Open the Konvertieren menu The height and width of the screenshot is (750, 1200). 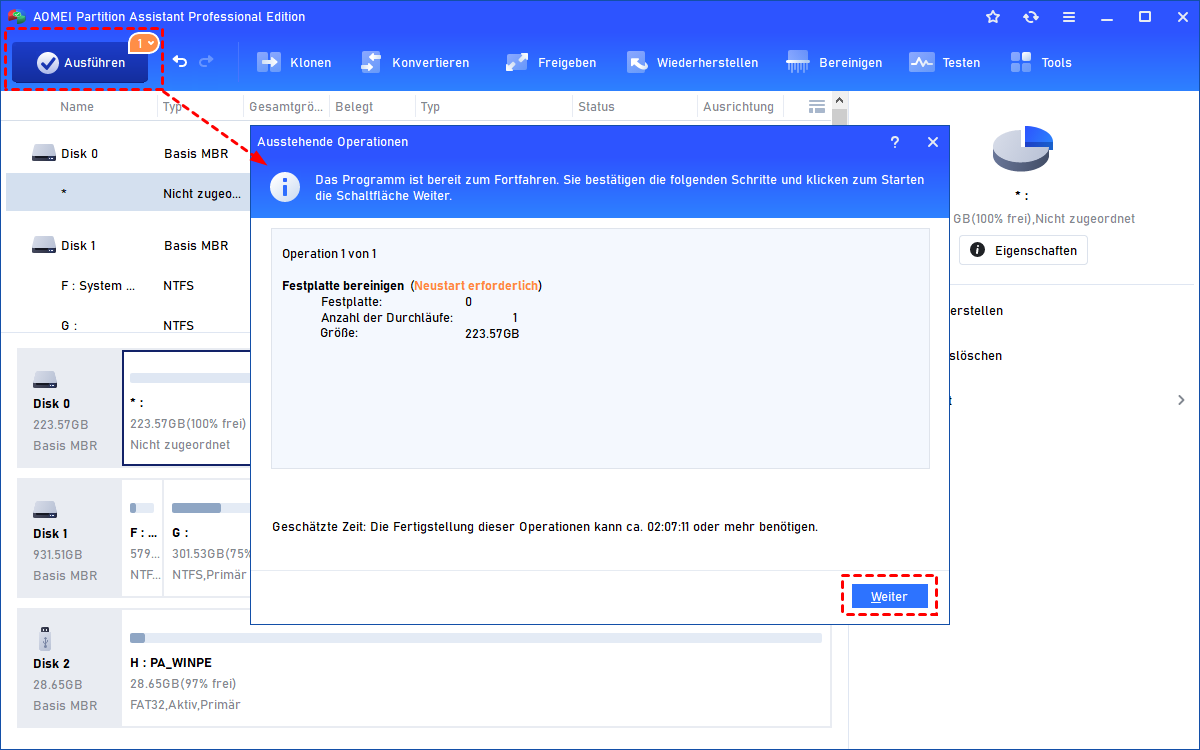click(414, 62)
